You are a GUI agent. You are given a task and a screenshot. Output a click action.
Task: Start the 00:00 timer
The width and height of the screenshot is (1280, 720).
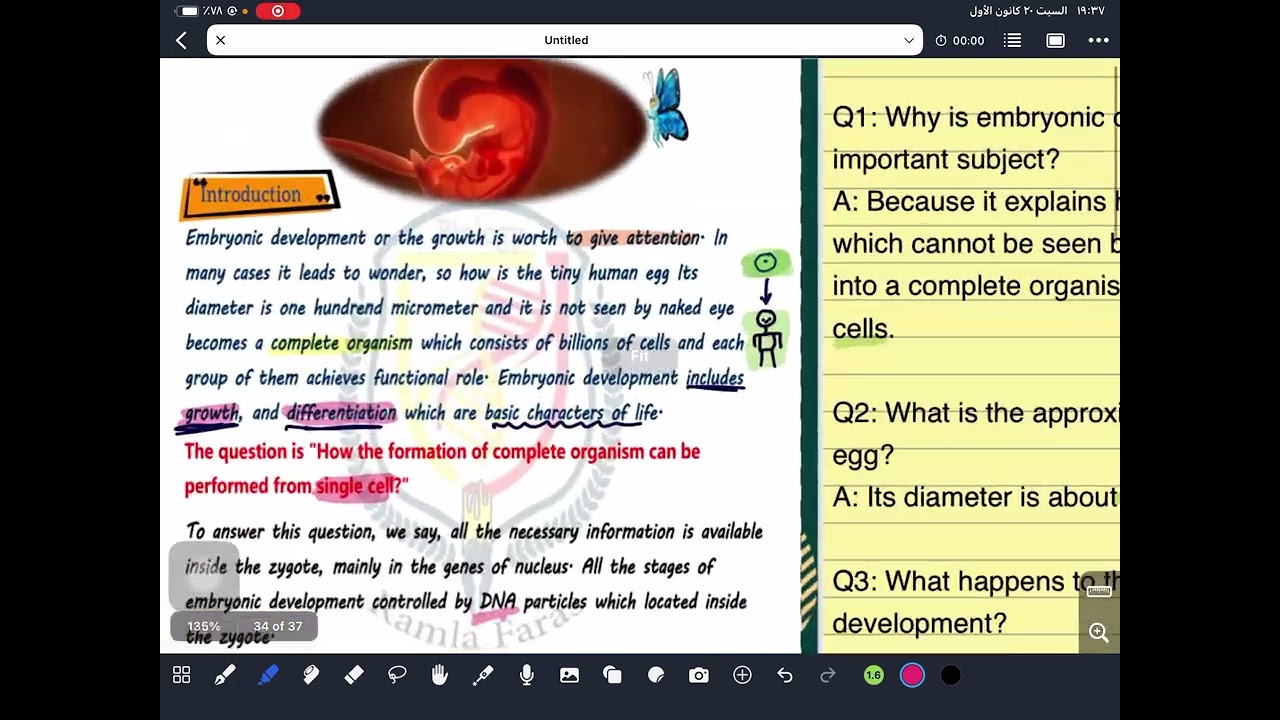pyautogui.click(x=960, y=40)
